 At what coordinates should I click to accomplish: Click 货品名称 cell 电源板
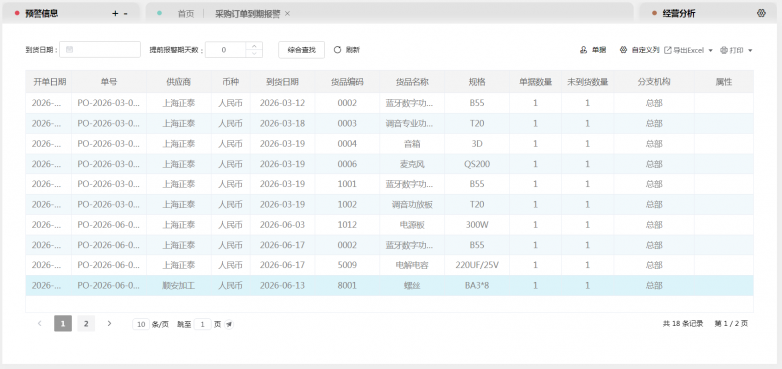pos(412,224)
